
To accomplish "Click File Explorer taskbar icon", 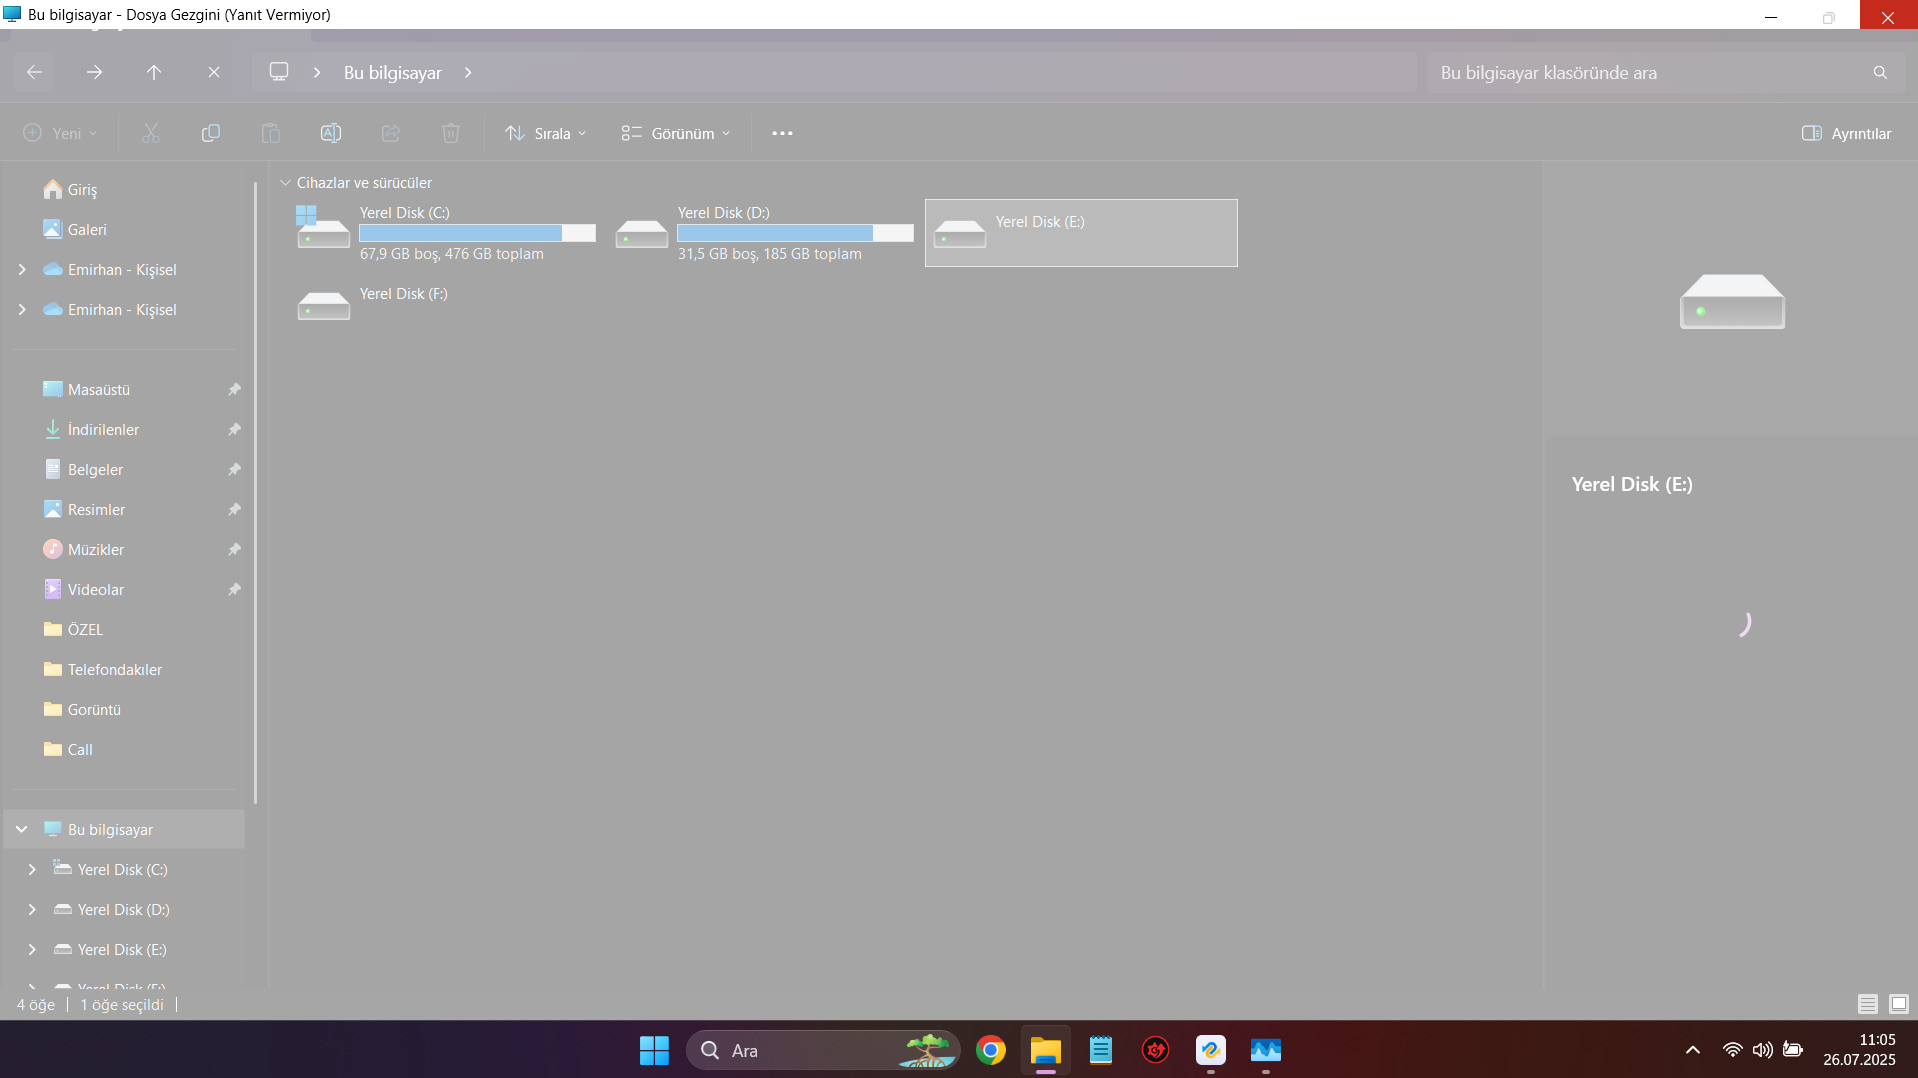I will [1046, 1050].
